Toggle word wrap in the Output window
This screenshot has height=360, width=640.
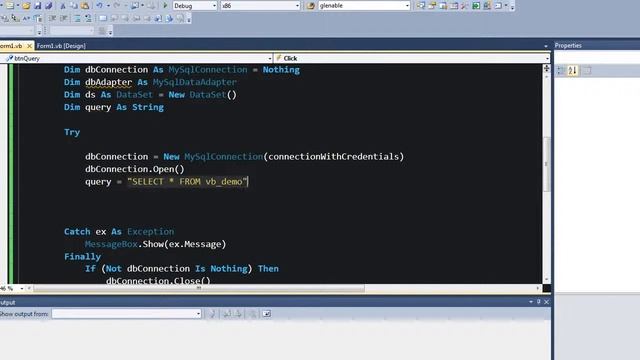click(x=267, y=314)
